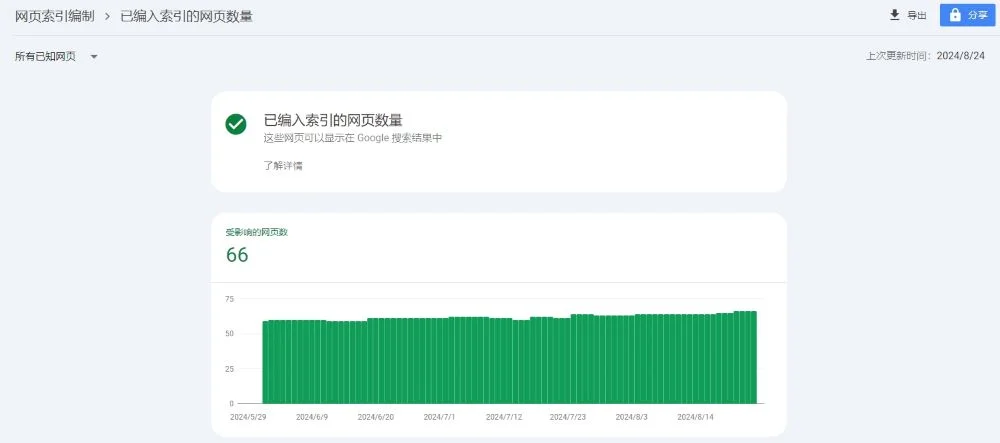Click the 2024/8/14 x-axis date label
1000x443 pixels.
[x=694, y=416]
